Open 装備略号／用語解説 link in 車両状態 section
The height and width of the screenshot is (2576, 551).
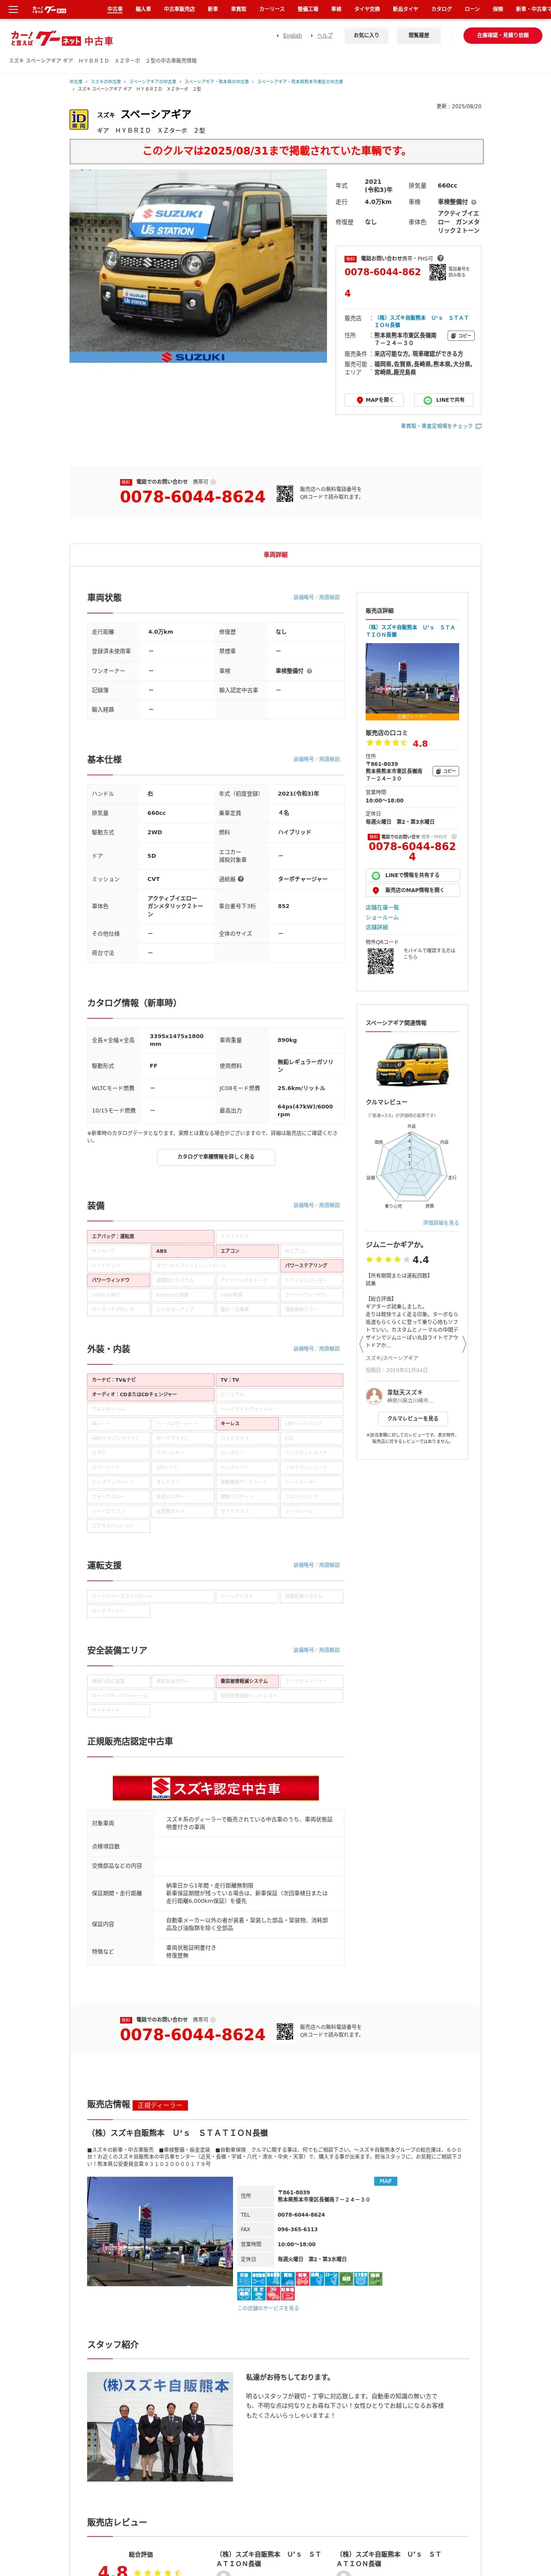(316, 598)
